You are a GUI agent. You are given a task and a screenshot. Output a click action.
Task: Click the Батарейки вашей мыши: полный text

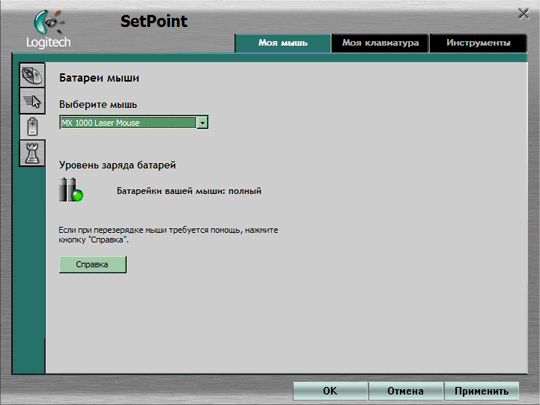click(x=189, y=191)
